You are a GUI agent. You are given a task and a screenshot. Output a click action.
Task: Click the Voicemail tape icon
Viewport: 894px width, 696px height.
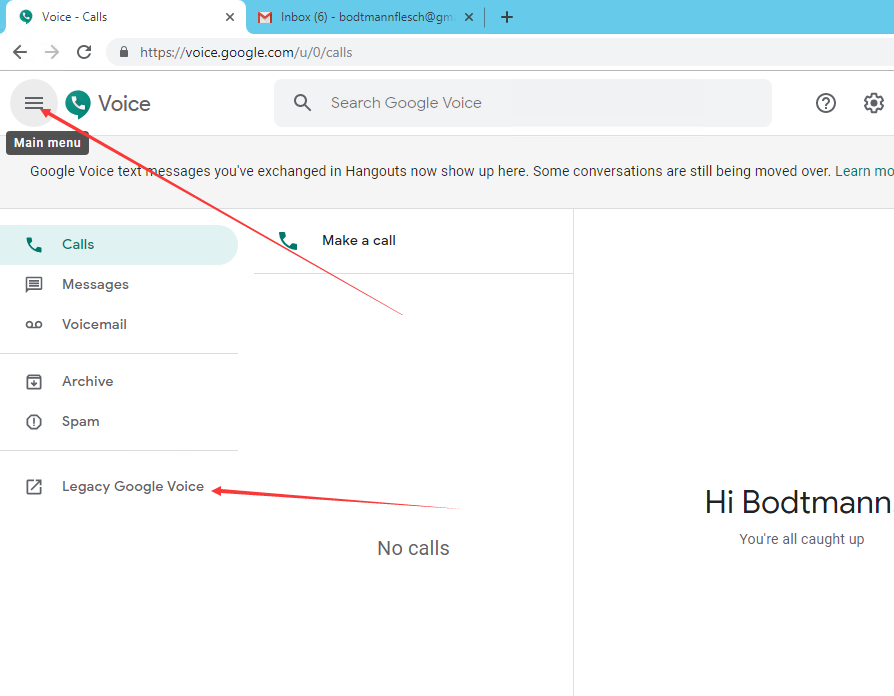point(34,324)
